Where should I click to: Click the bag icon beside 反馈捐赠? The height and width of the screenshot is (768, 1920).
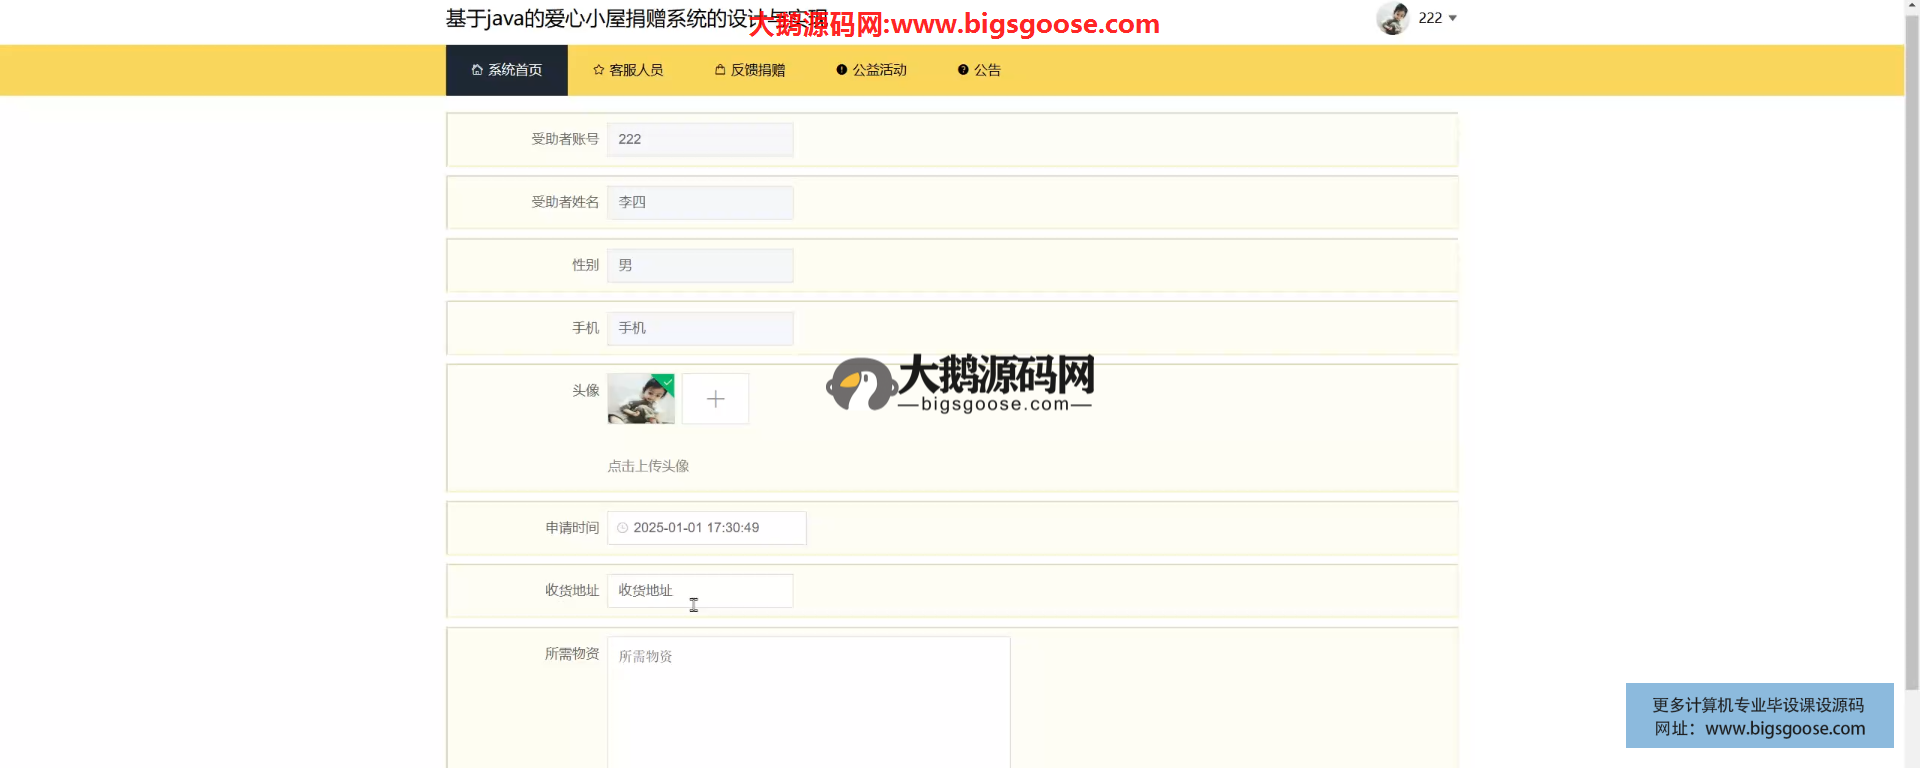coord(720,70)
